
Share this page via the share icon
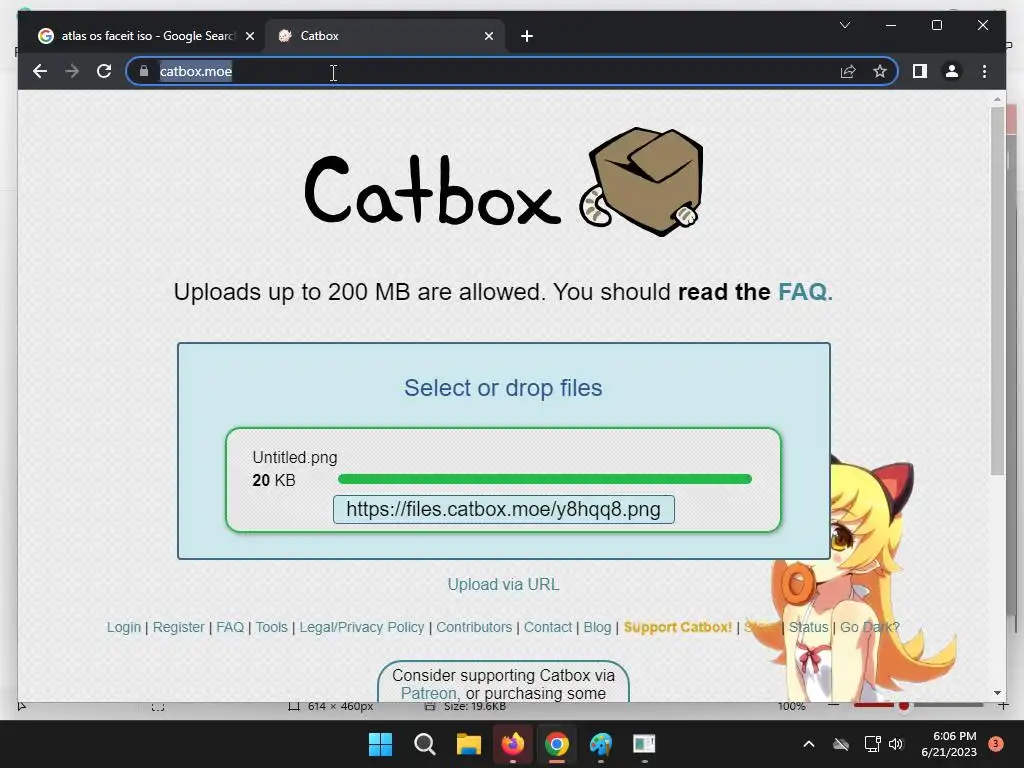[x=848, y=71]
